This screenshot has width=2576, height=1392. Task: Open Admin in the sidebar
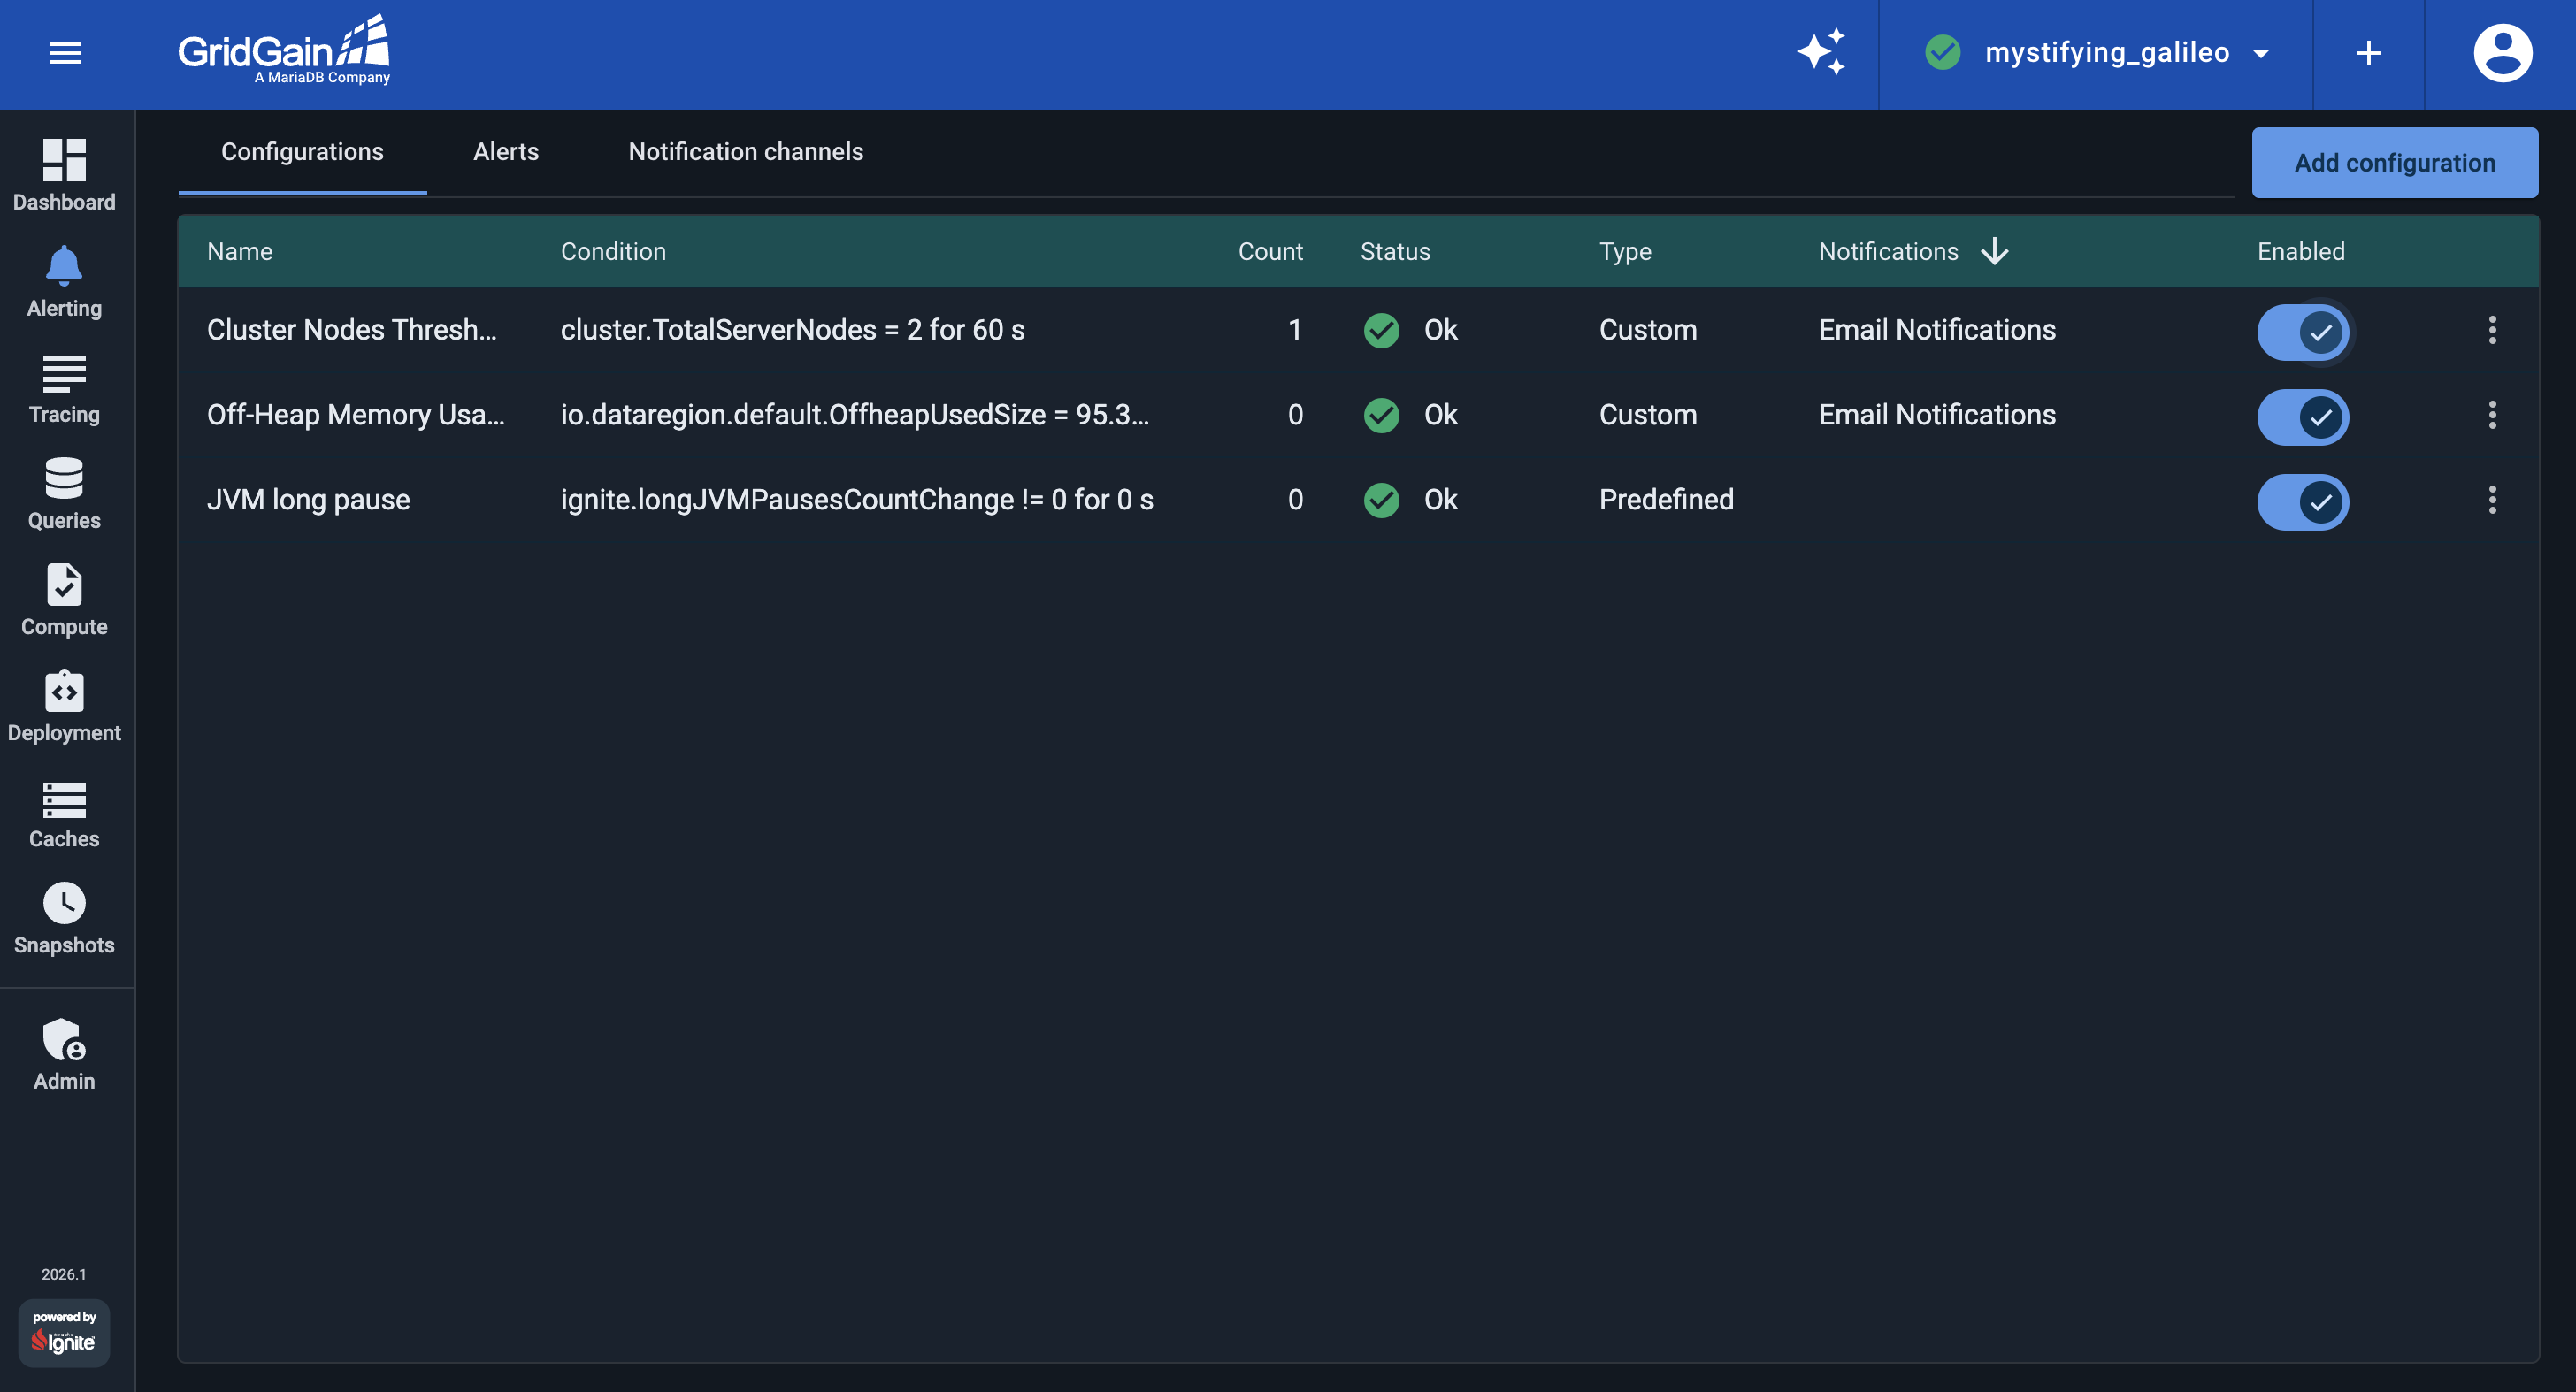[x=64, y=1055]
